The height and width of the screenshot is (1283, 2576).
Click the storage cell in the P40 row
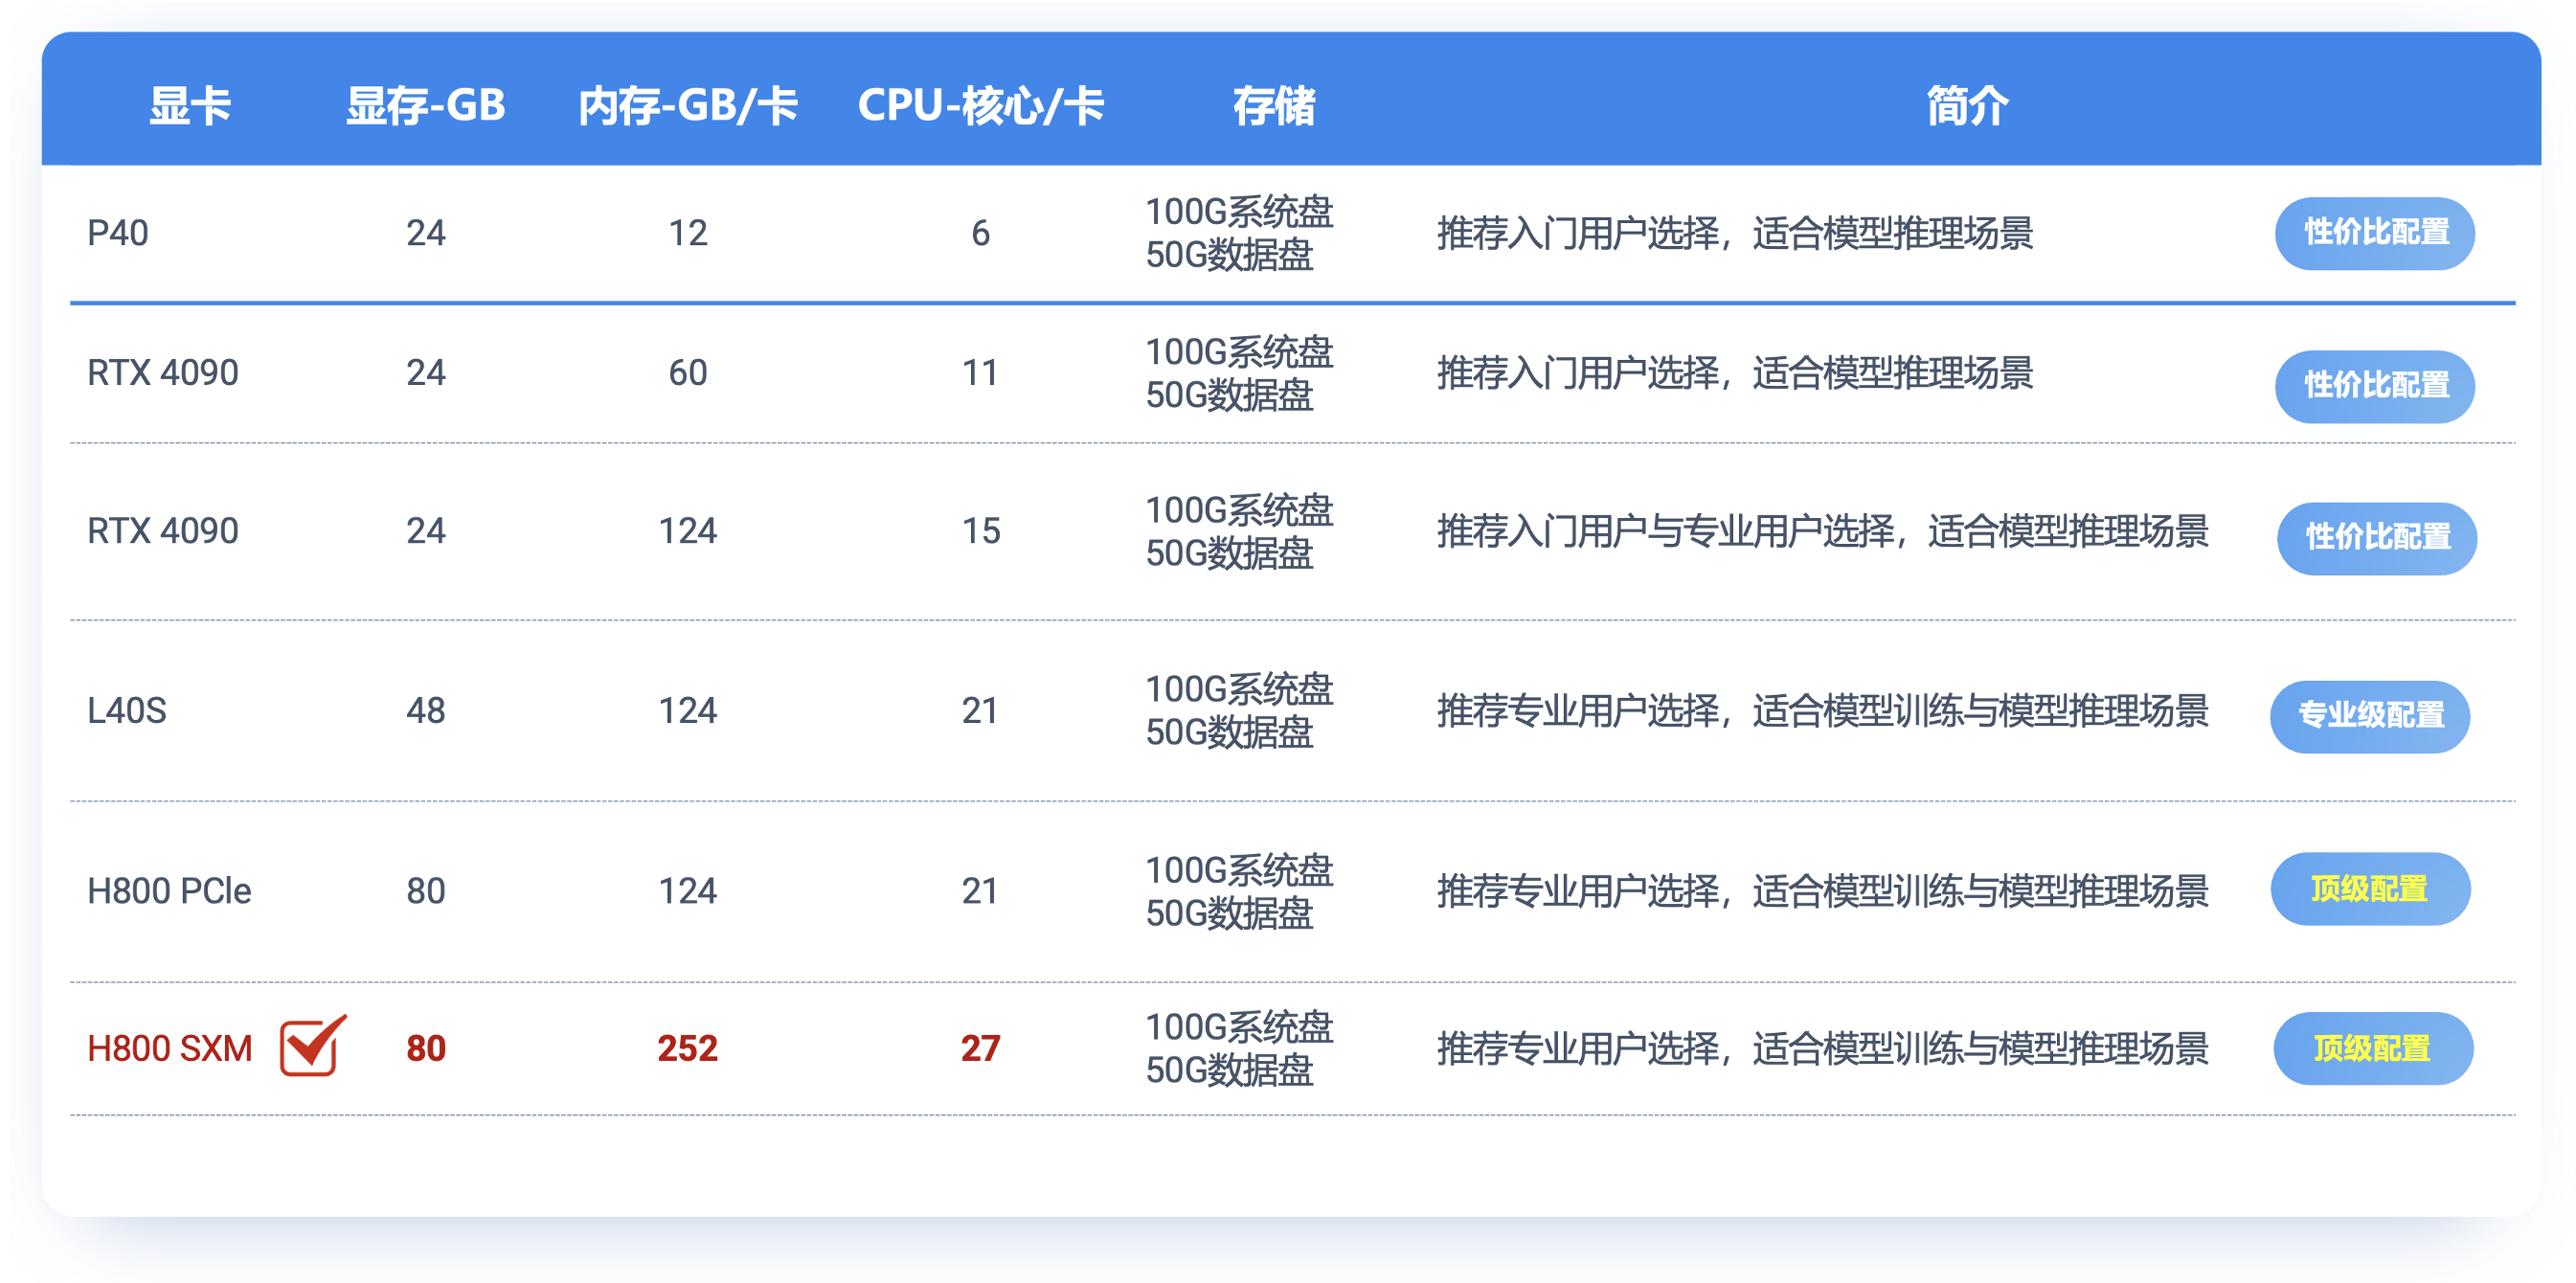click(x=1239, y=233)
